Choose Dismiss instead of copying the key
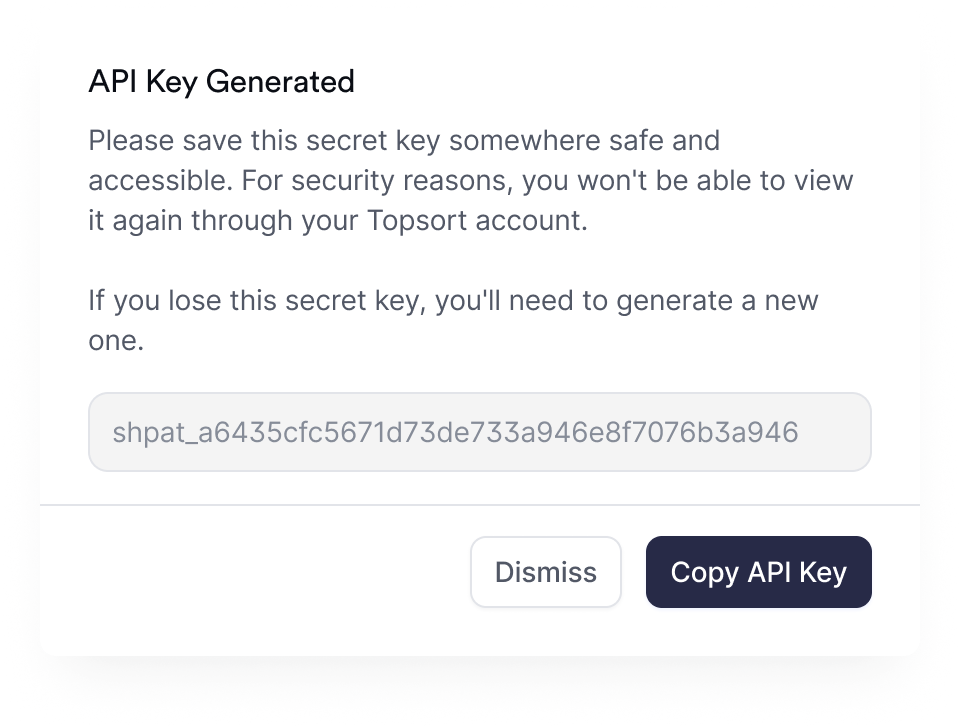960x728 pixels. (545, 572)
